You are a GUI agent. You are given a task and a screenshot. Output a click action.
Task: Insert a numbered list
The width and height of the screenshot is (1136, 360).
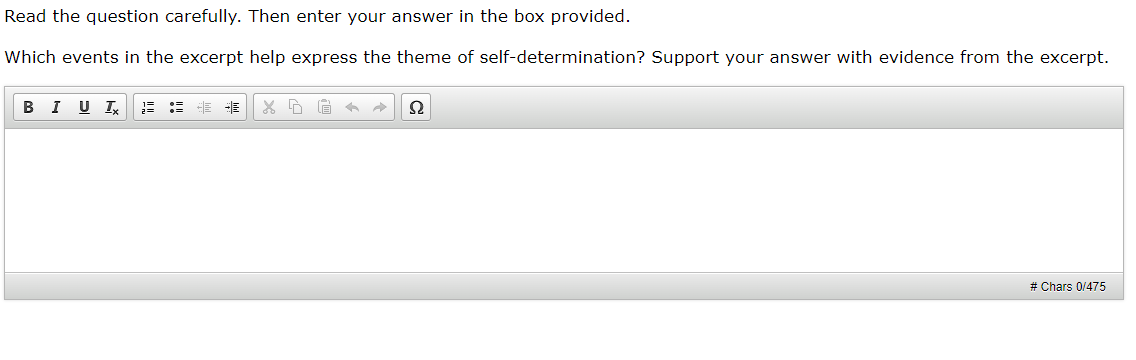pyautogui.click(x=148, y=107)
